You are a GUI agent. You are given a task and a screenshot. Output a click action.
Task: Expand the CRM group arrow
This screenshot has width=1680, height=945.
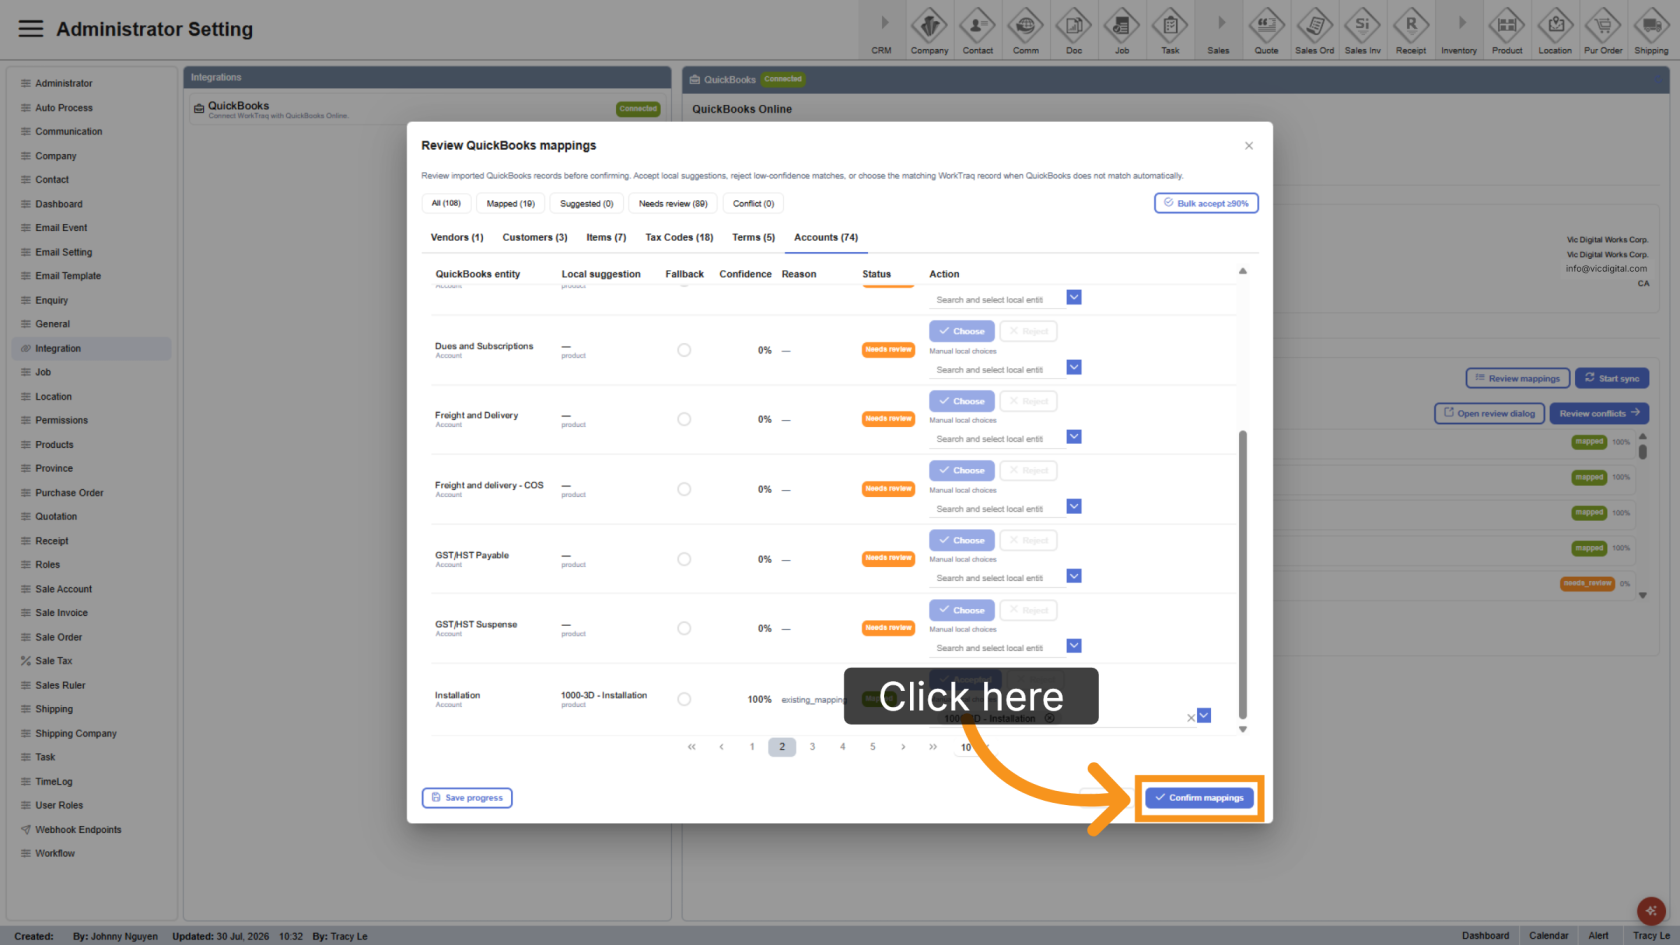pyautogui.click(x=884, y=22)
